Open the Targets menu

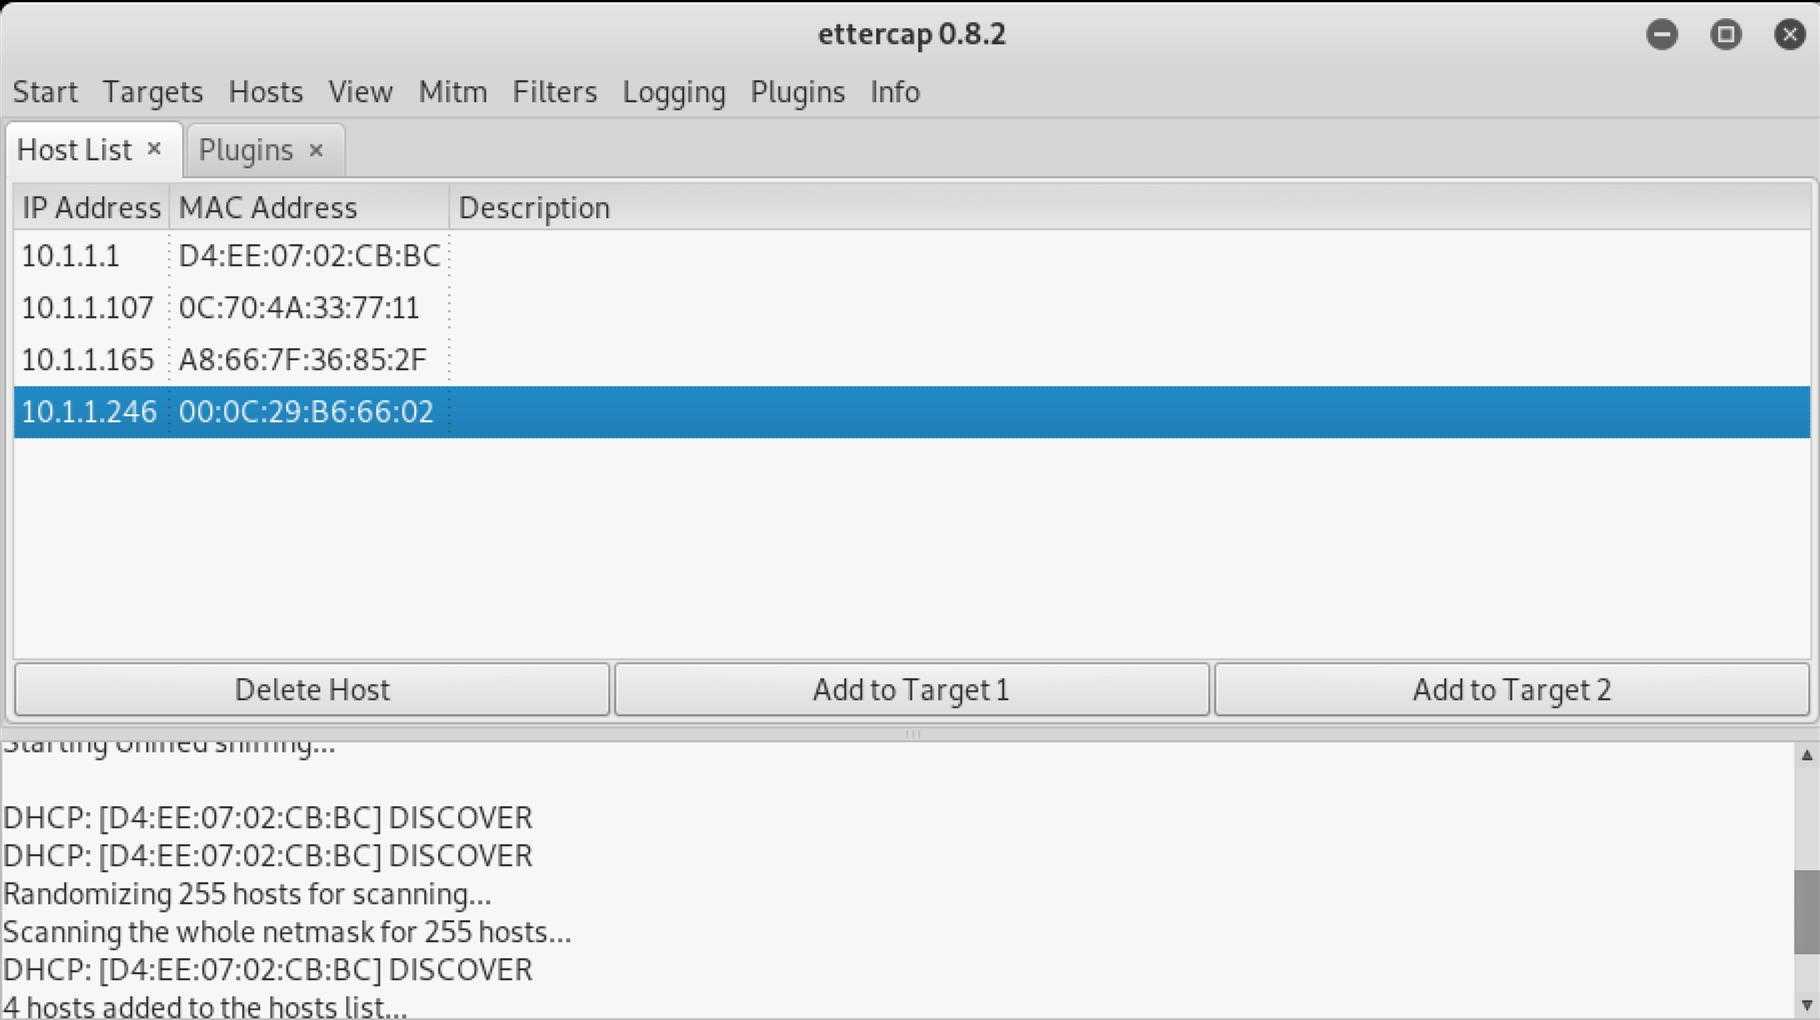tap(153, 92)
